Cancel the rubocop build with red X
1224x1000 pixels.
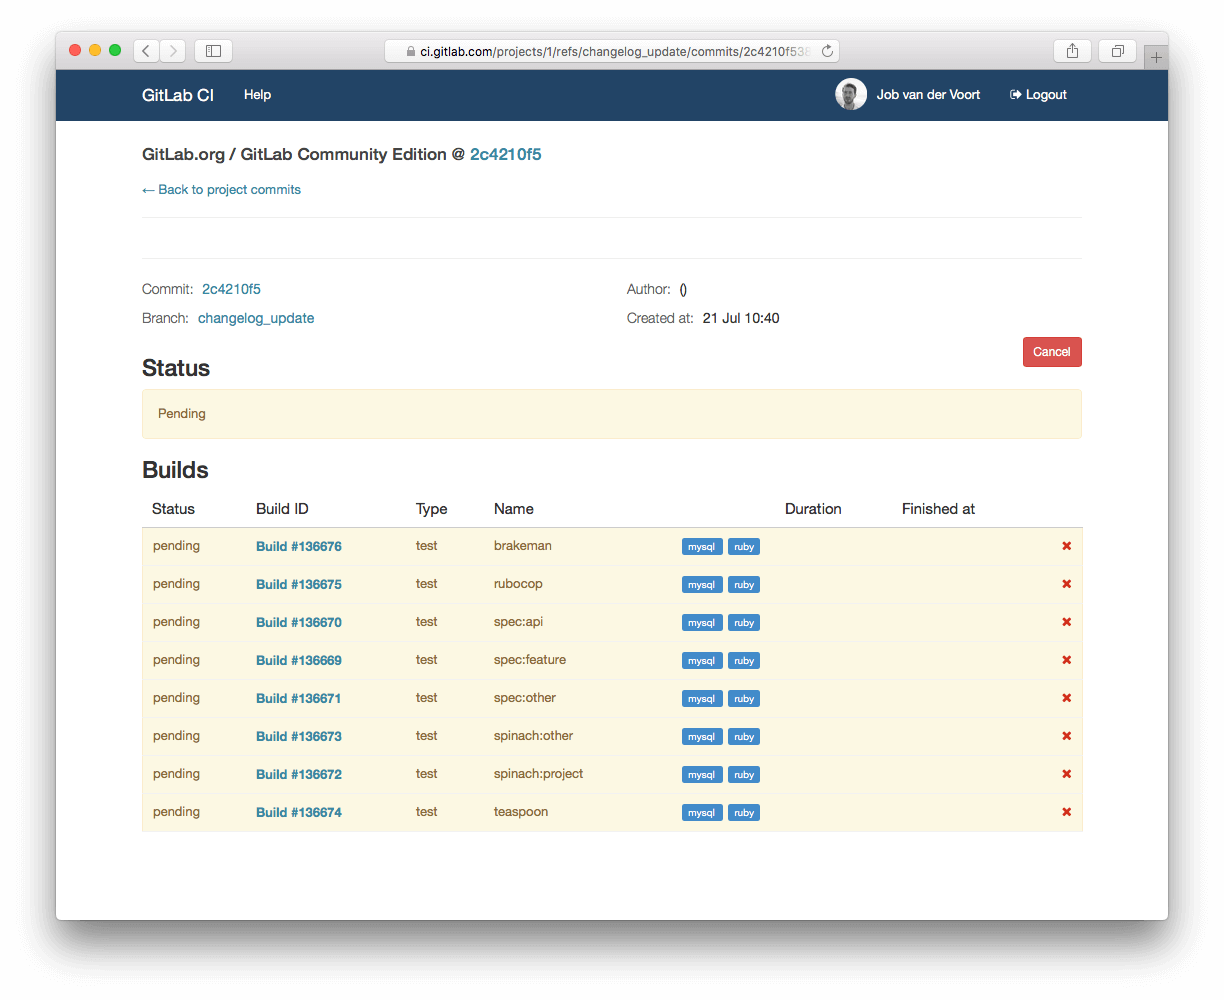tap(1066, 584)
